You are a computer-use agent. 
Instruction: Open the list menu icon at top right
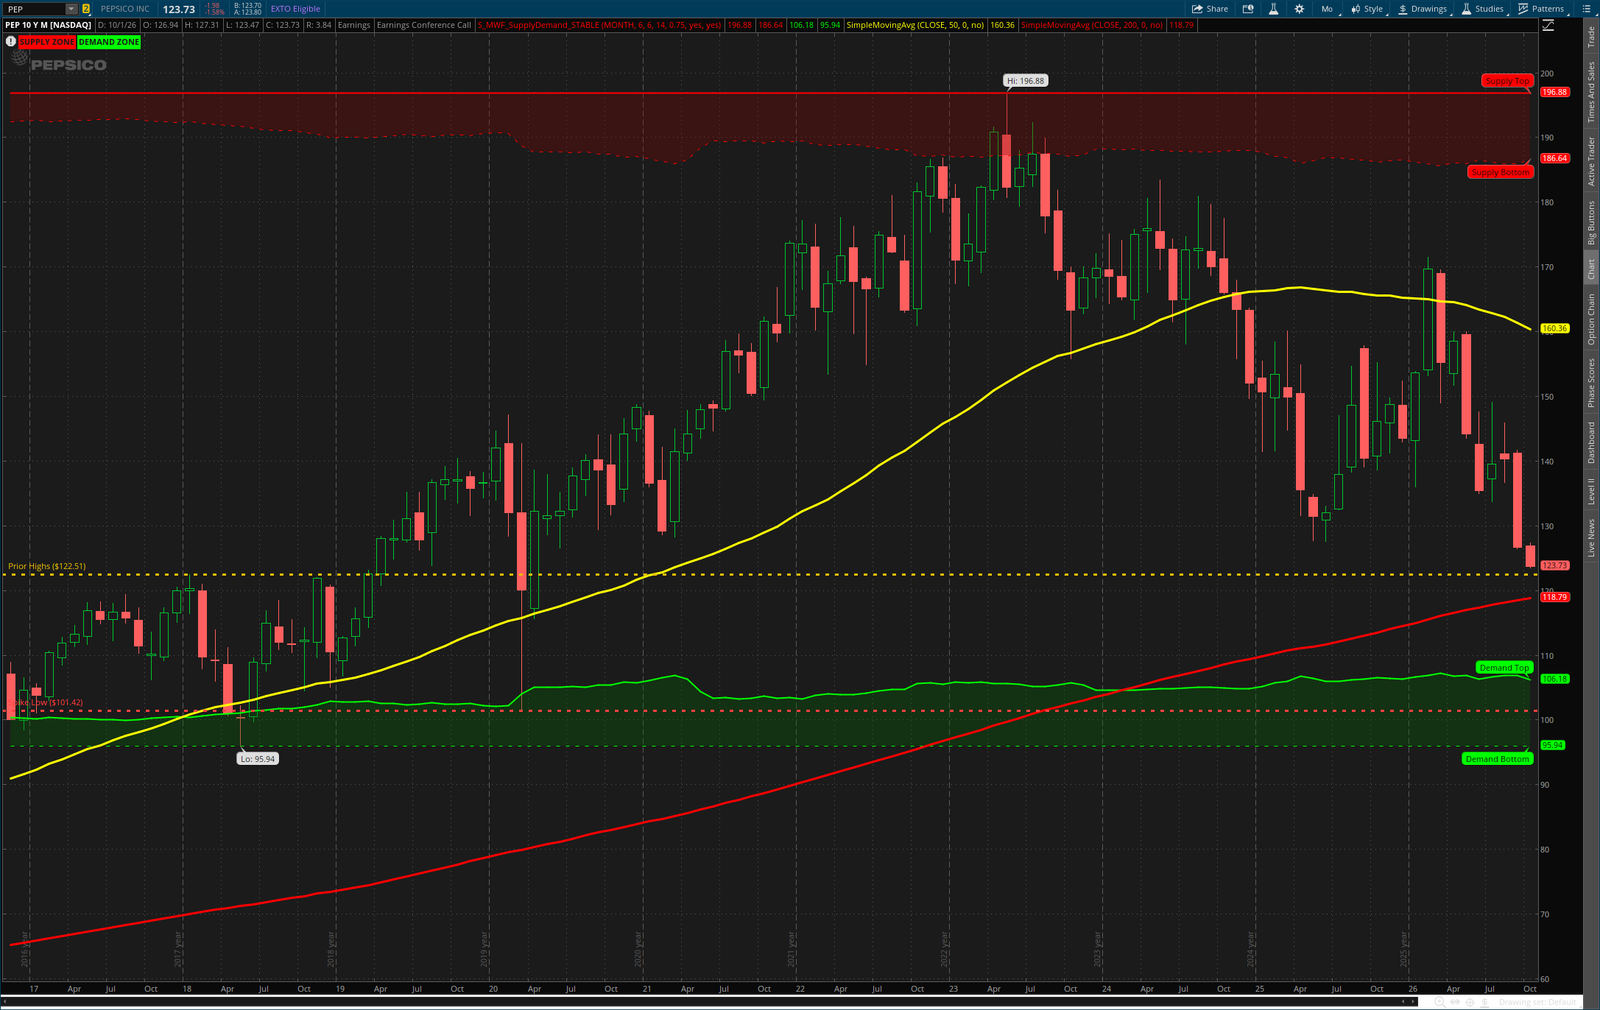pos(1587,9)
